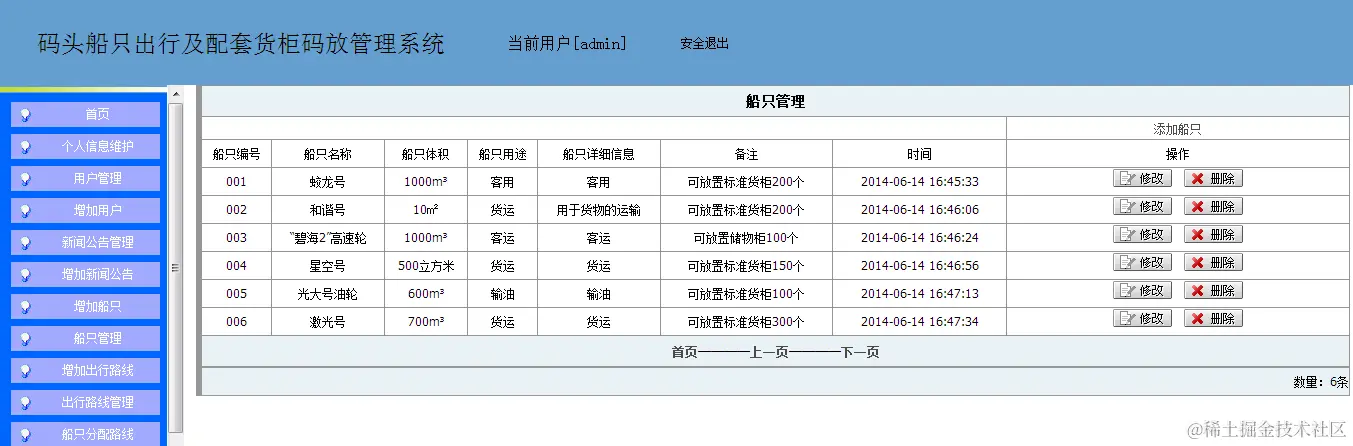The width and height of the screenshot is (1353, 446).
Task: Edit ship 002 和谐号 with 修改
Action: coord(1142,207)
